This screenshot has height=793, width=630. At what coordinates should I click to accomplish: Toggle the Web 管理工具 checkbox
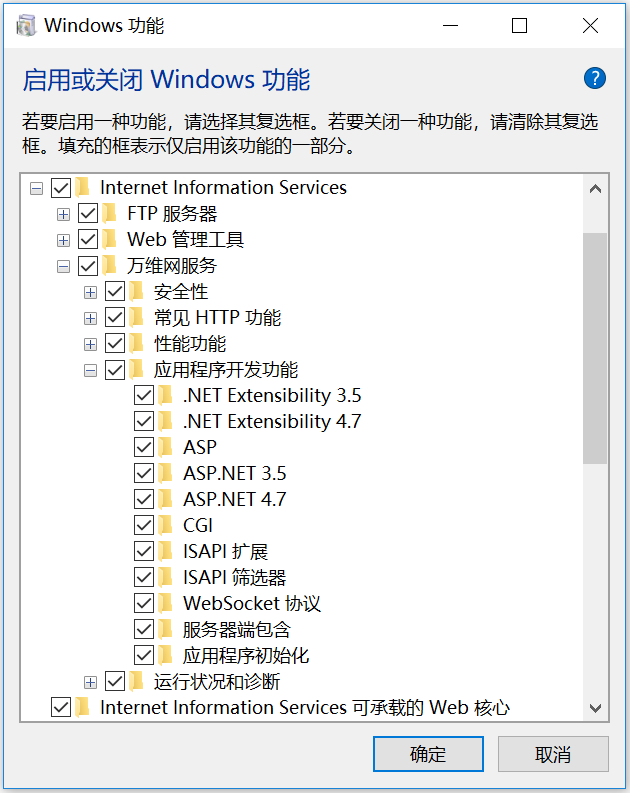[88, 240]
